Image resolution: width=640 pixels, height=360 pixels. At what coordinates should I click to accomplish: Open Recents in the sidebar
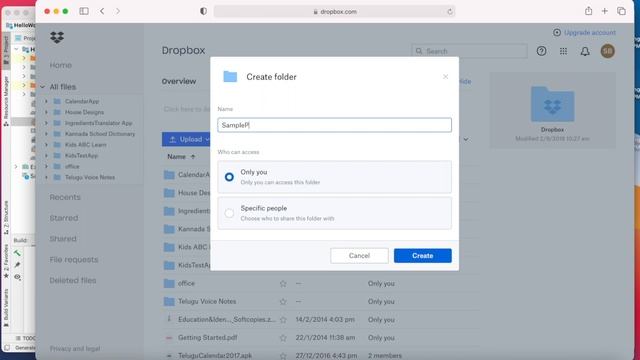65,197
